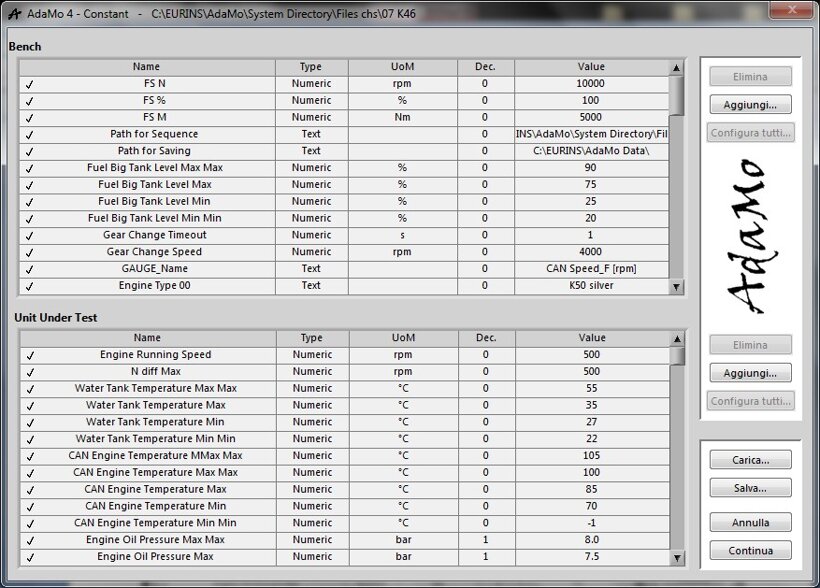Toggle checkmark beside Gear Change Speed
The image size is (820, 588).
[30, 253]
